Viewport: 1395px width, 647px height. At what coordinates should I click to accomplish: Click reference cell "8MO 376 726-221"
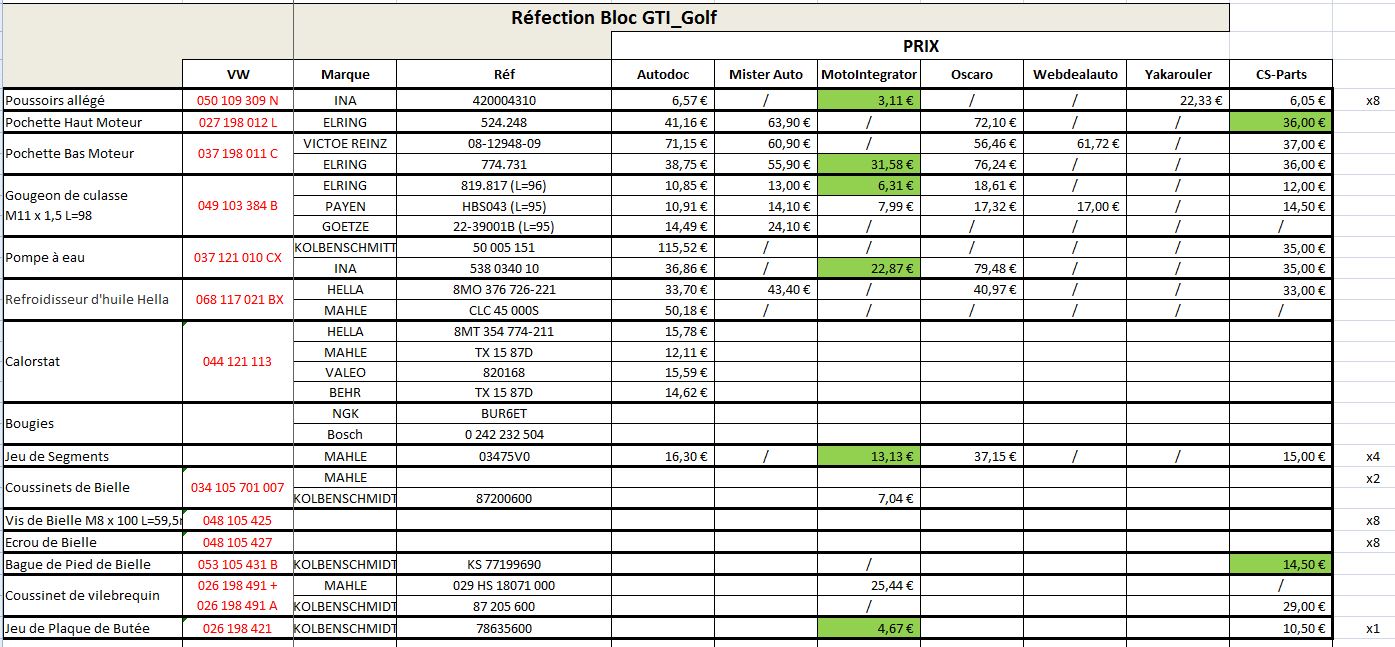point(504,290)
